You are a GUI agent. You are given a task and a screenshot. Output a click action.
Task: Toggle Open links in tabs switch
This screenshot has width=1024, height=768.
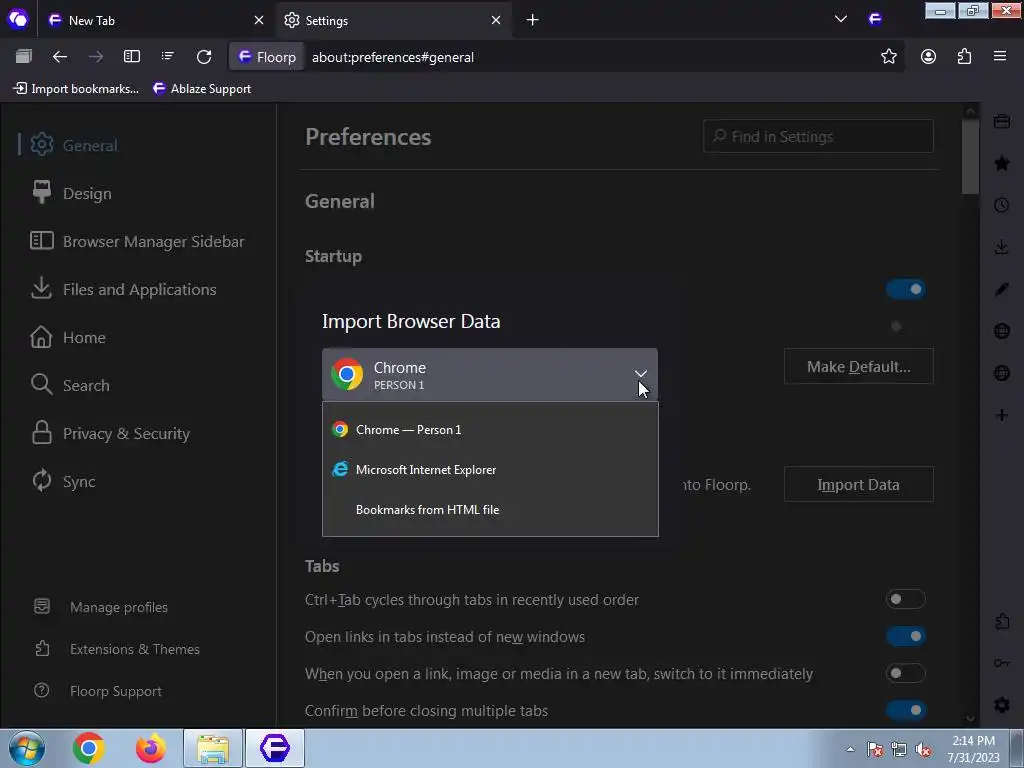pos(906,636)
